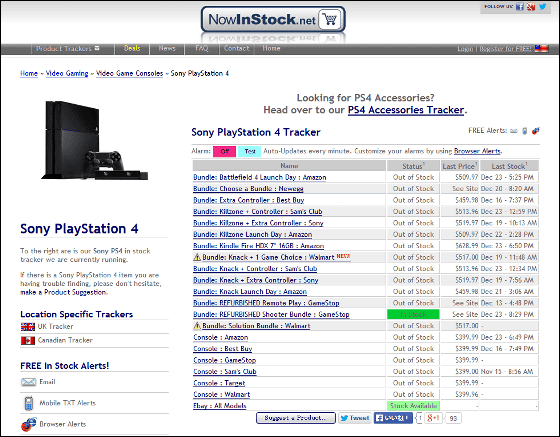Screen dimensions: 560x437
Task: Open the PS4 Accessories Tracker link
Action: [406, 110]
